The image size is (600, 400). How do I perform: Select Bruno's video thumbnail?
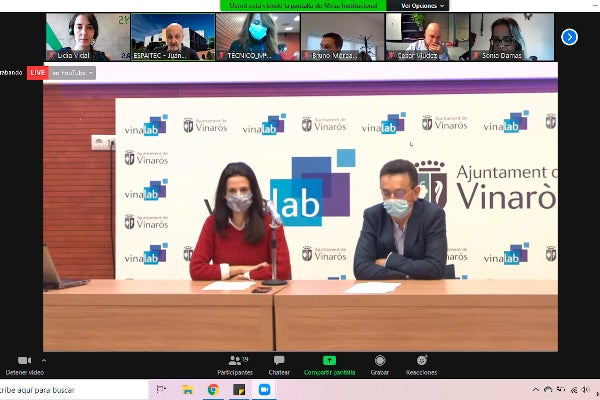342,37
